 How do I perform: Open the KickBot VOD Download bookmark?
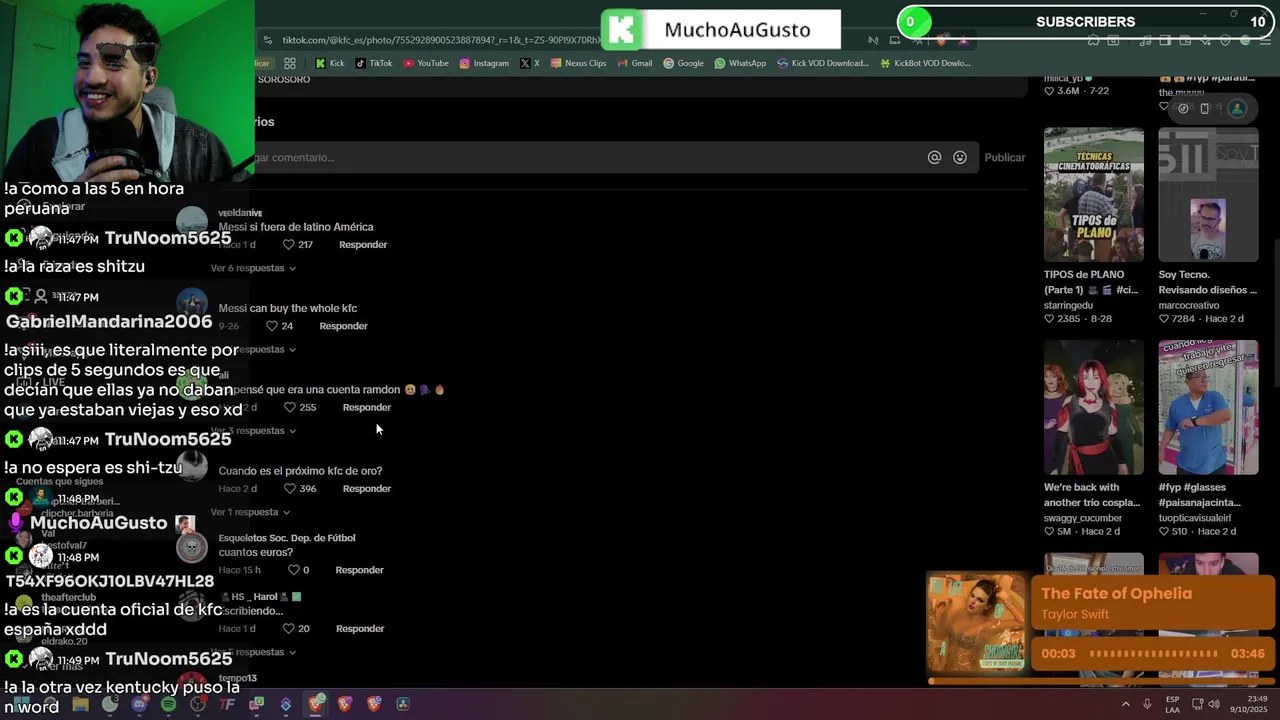925,63
